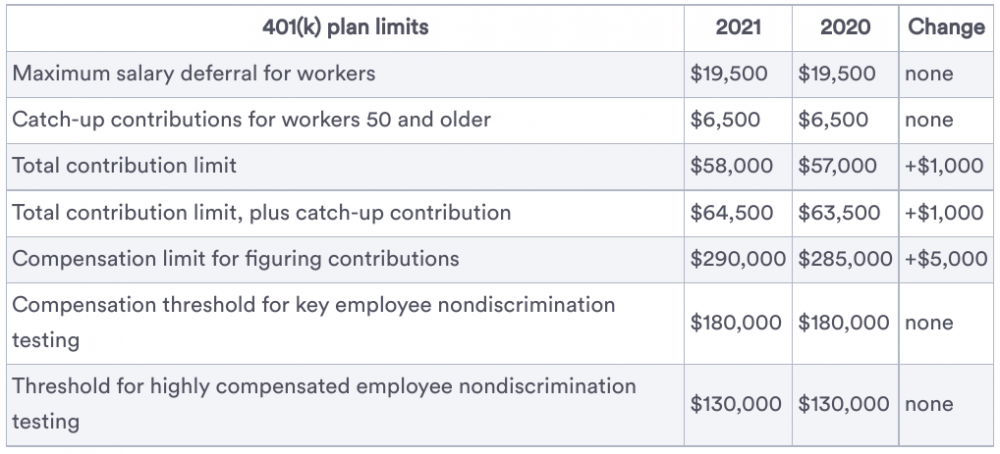Screen dimensions: 1000x454
Task: Select "Compensation limit for figuring contributions" row label
Action: pos(235,259)
